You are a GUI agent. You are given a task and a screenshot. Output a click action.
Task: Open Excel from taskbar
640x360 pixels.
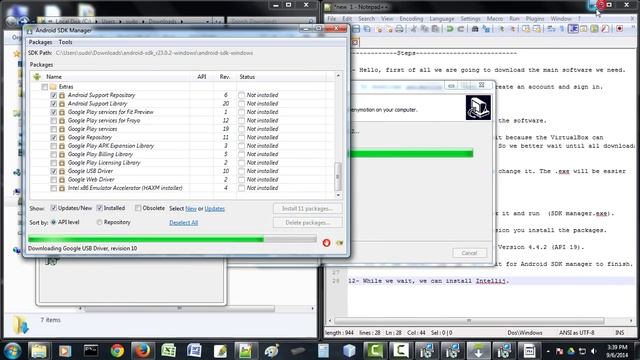pyautogui.click(x=168, y=351)
